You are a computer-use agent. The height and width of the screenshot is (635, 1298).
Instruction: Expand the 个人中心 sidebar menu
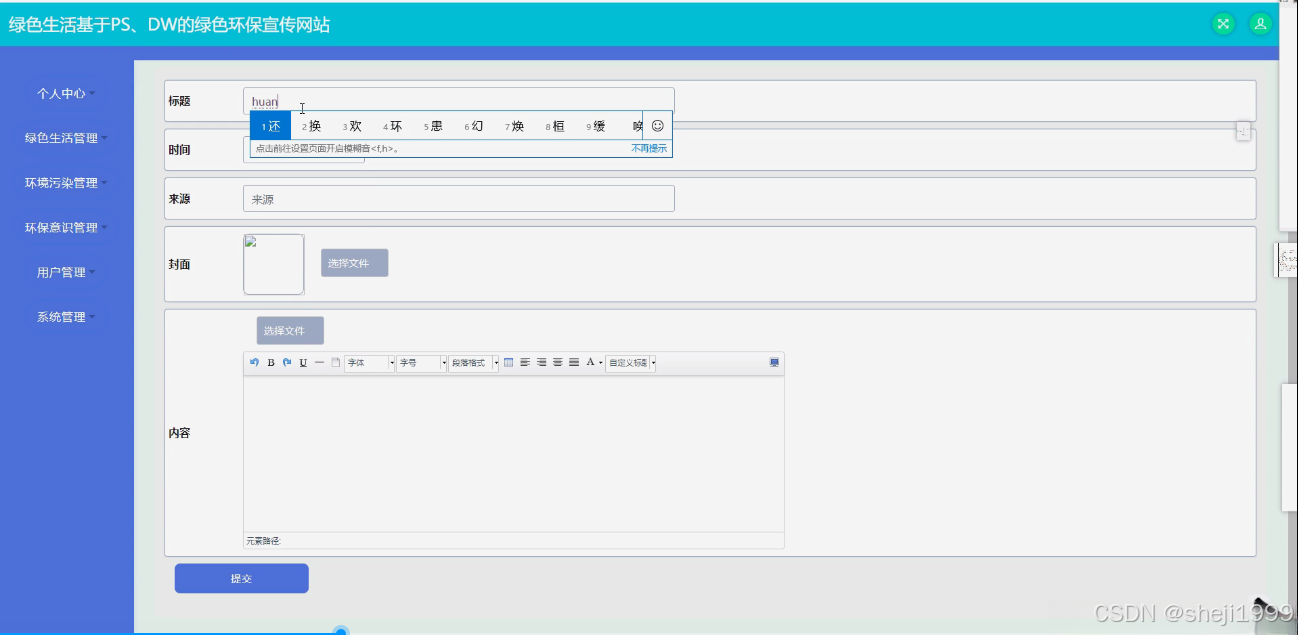66,93
